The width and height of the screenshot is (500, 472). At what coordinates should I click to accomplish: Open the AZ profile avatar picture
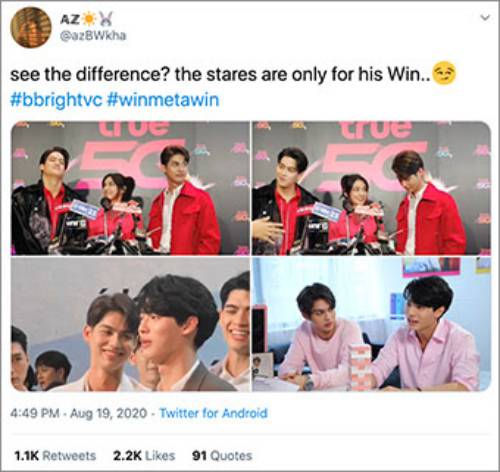(31, 28)
